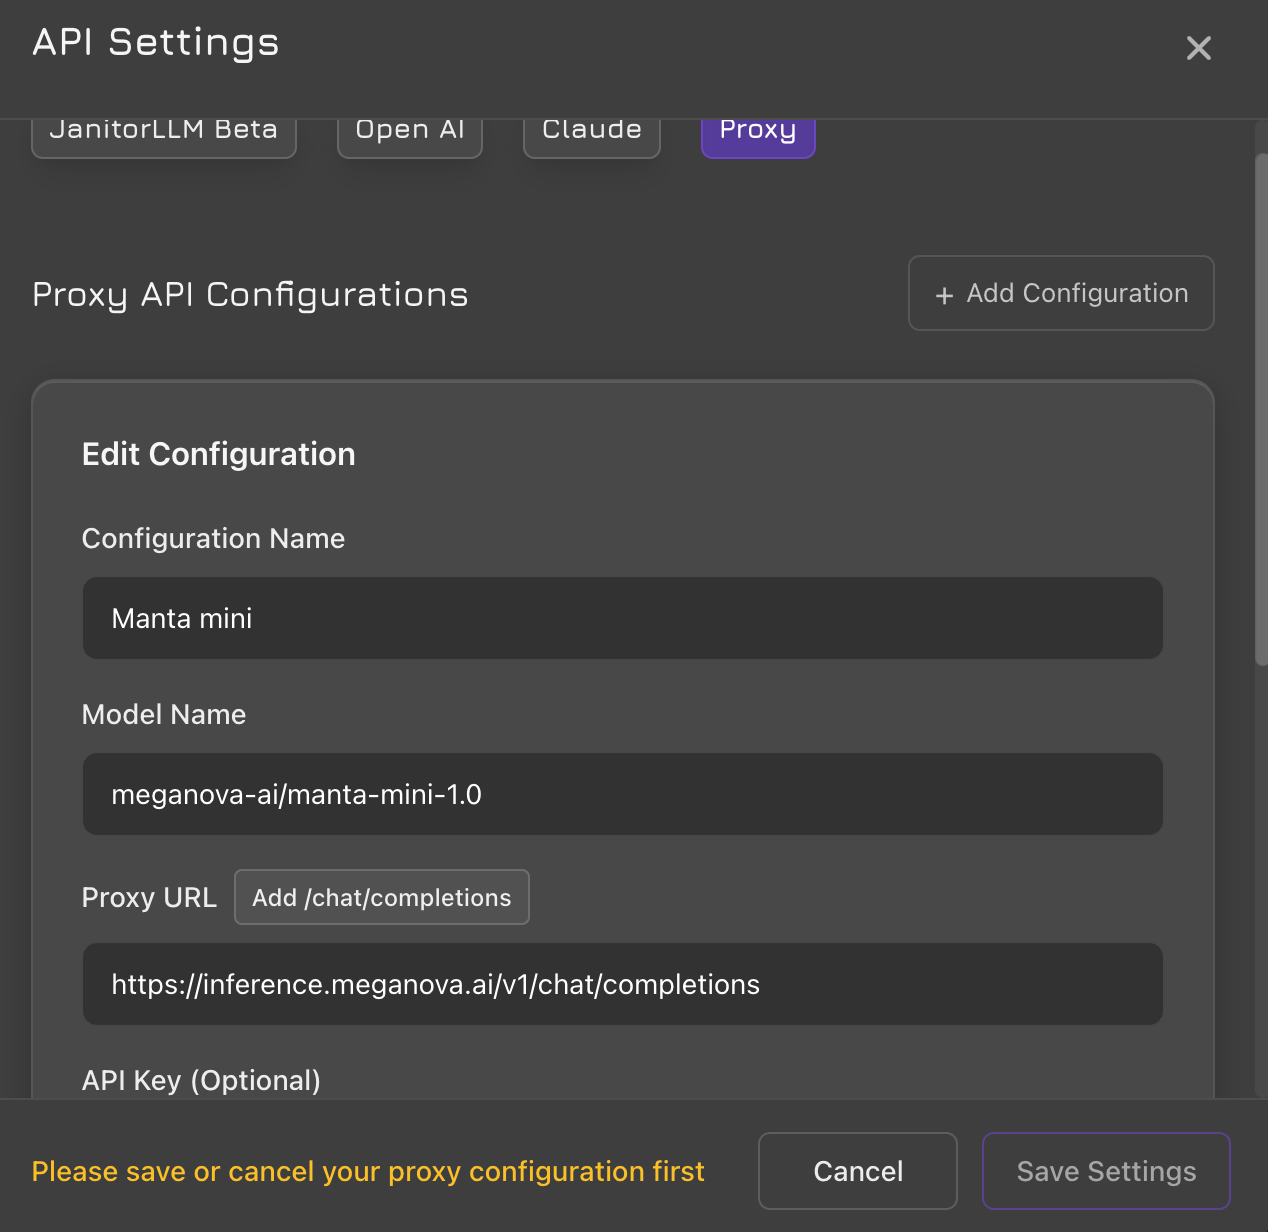
Task: Click the Edit Configuration heading
Action: point(218,455)
